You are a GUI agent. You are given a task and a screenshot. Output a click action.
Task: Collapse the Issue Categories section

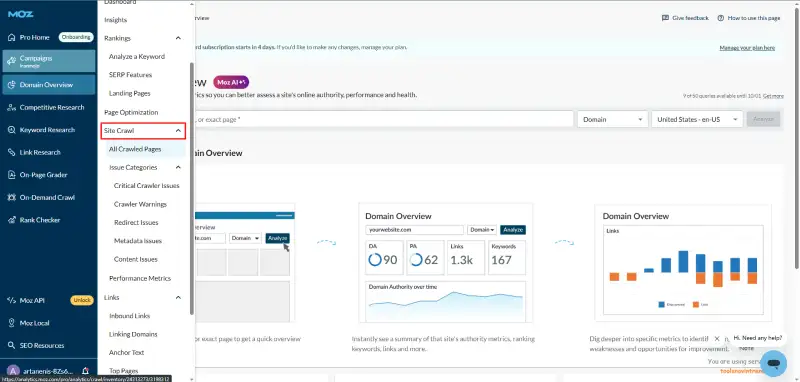(178, 167)
